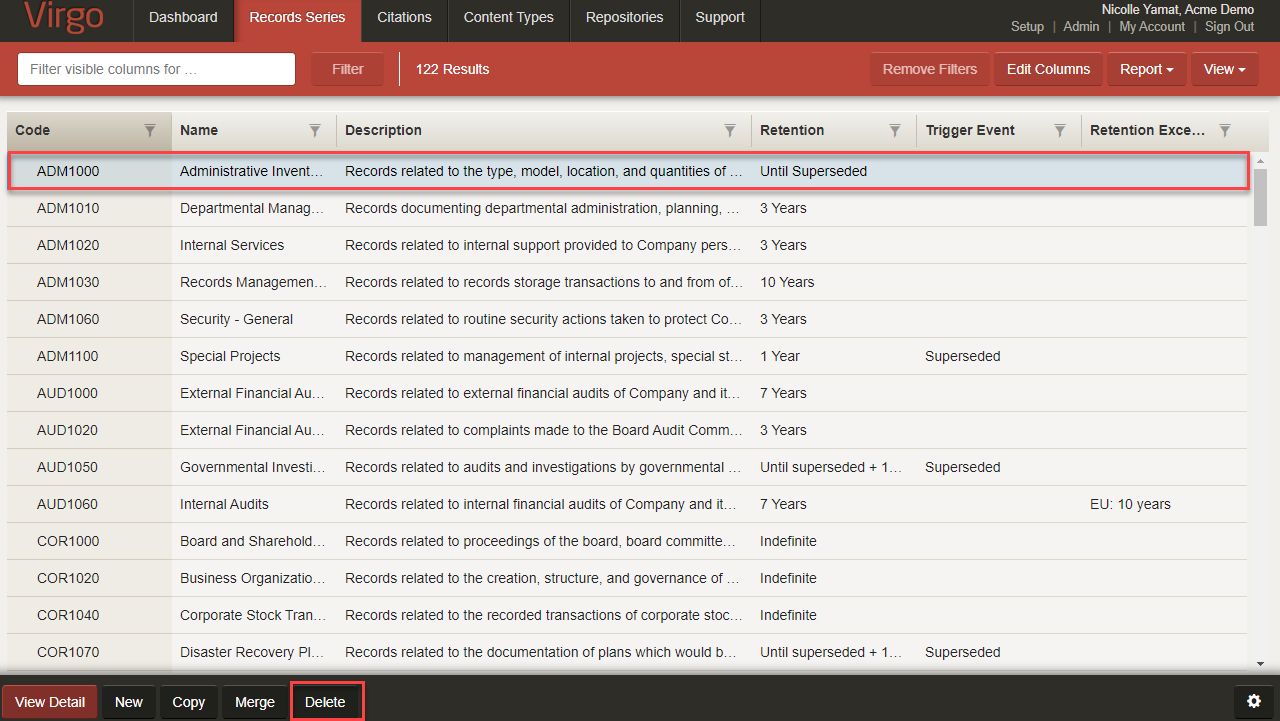
Task: Open the gear settings icon at bottom right
Action: (1253, 702)
